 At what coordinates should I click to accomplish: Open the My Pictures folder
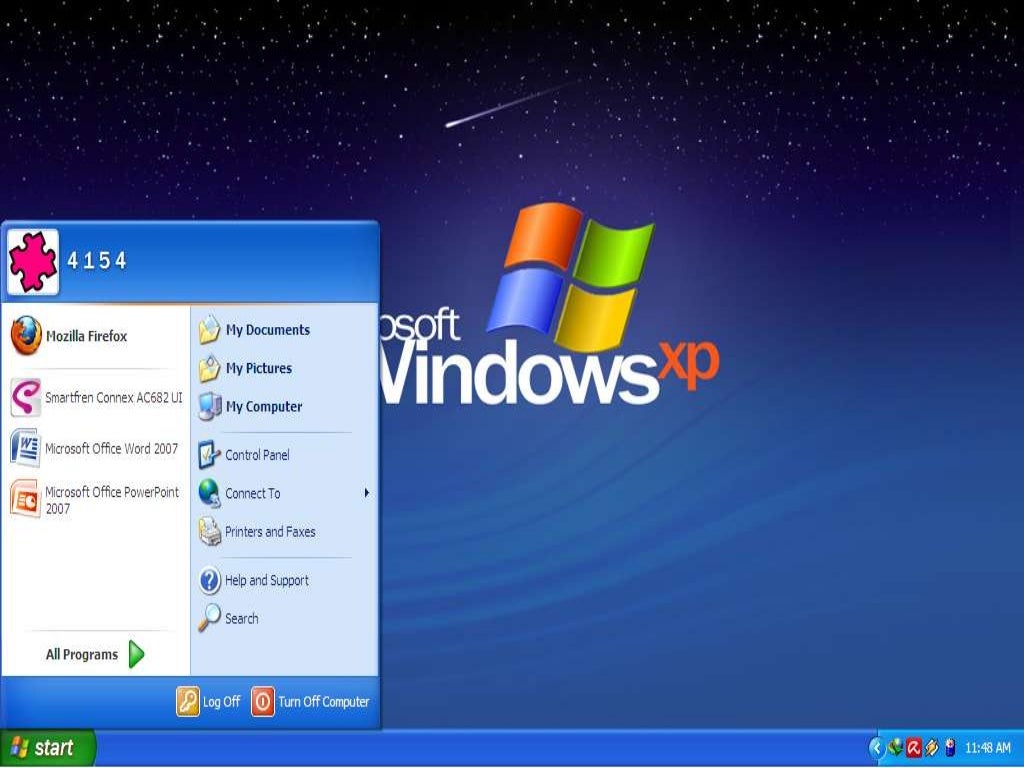[x=283, y=368]
